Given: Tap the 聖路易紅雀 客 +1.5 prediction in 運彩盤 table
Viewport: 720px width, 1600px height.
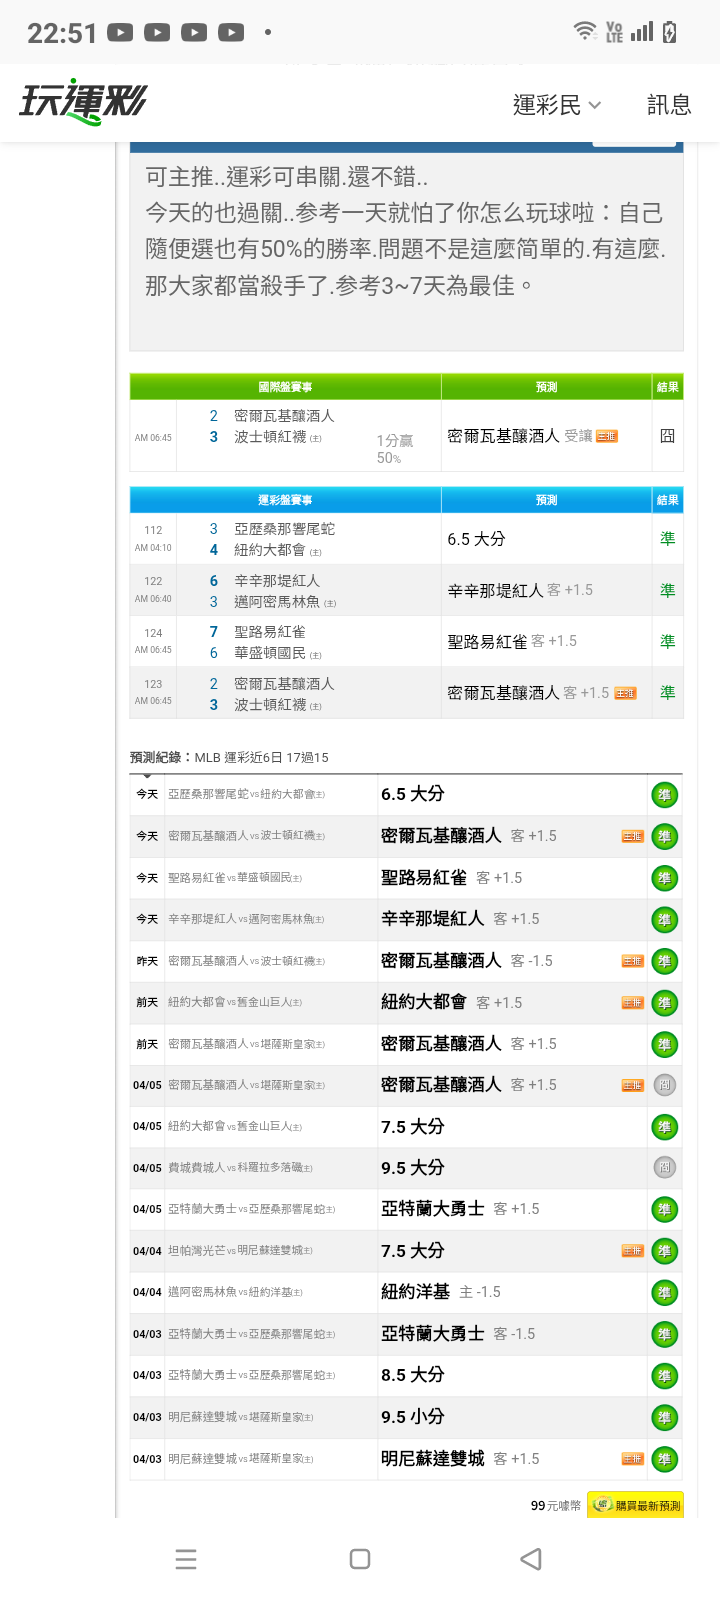Looking at the screenshot, I should pyautogui.click(x=512, y=642).
